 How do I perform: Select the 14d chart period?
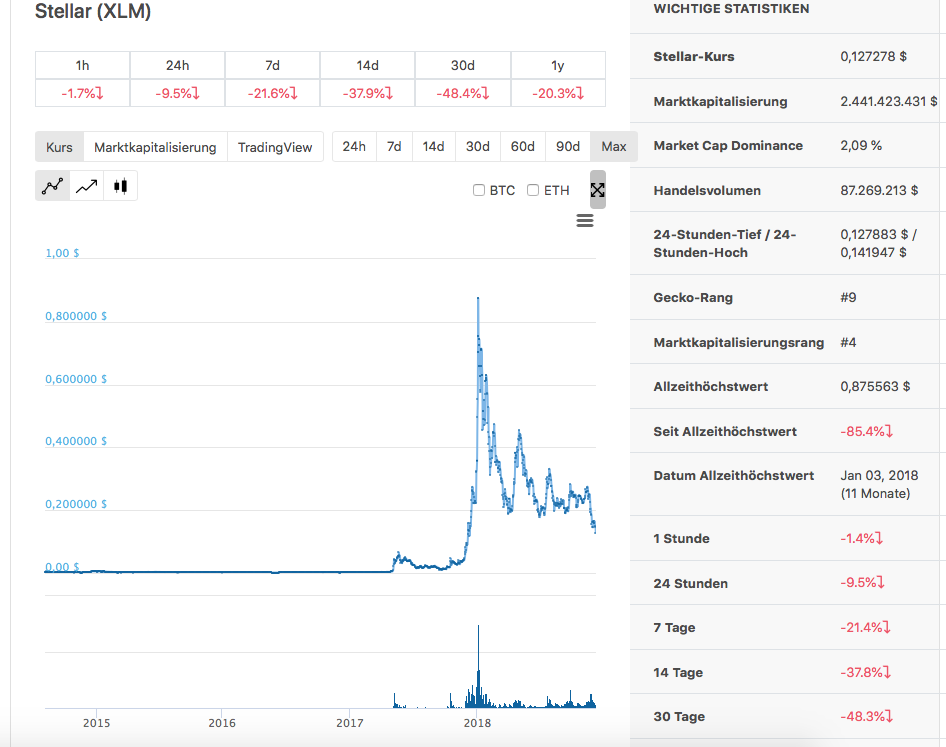point(433,146)
